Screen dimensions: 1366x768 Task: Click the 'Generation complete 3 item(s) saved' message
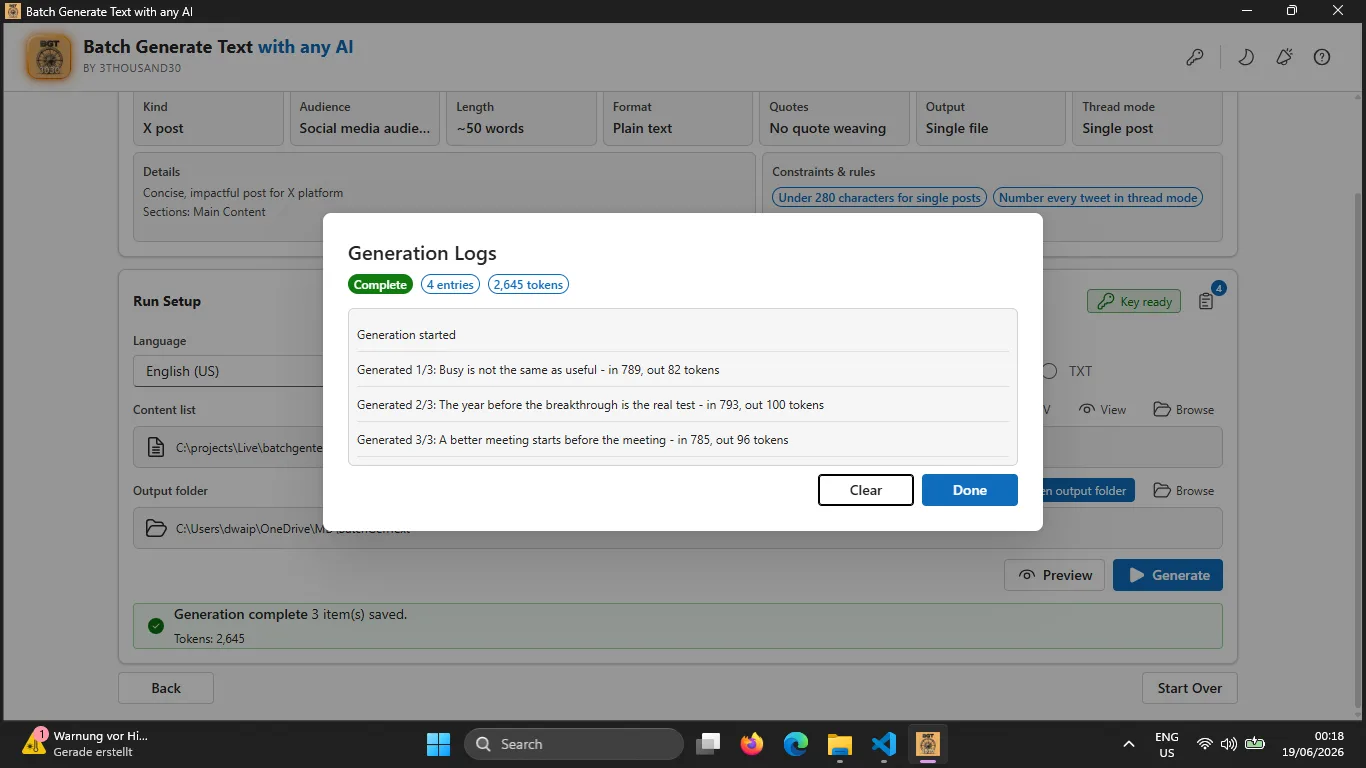coord(290,615)
